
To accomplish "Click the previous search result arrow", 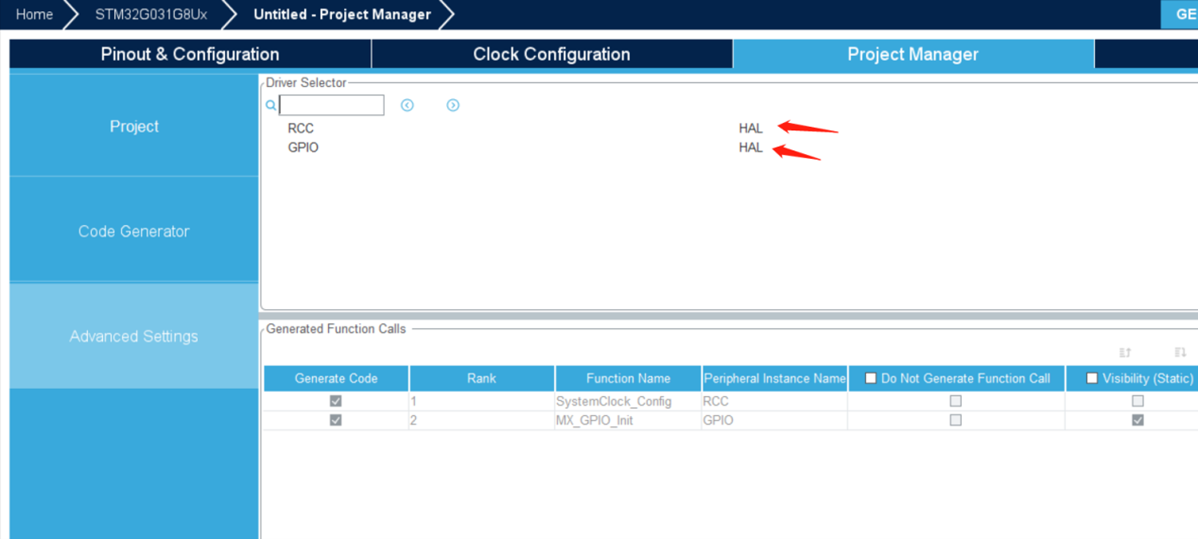I will pyautogui.click(x=407, y=105).
